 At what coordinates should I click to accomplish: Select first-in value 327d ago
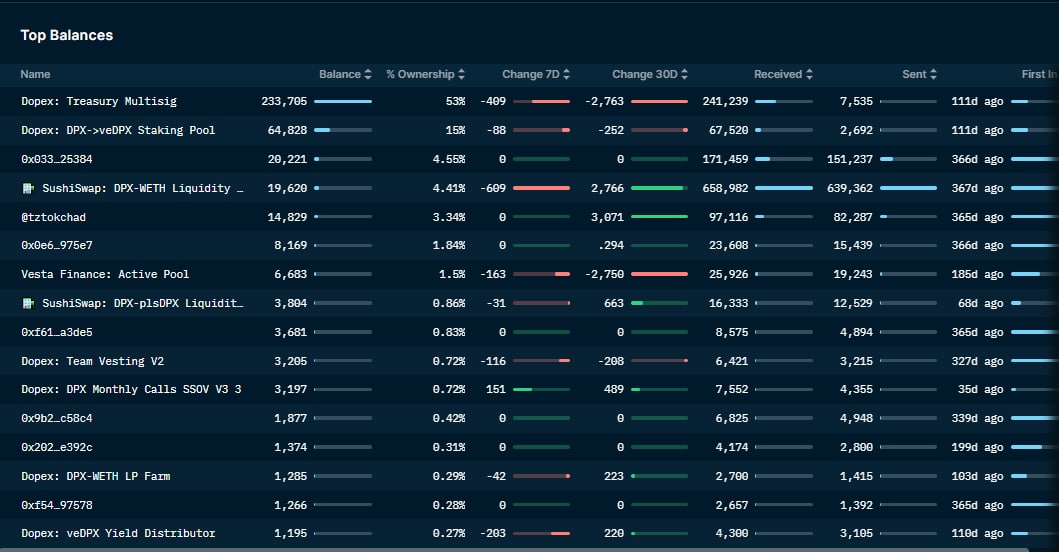click(977, 361)
